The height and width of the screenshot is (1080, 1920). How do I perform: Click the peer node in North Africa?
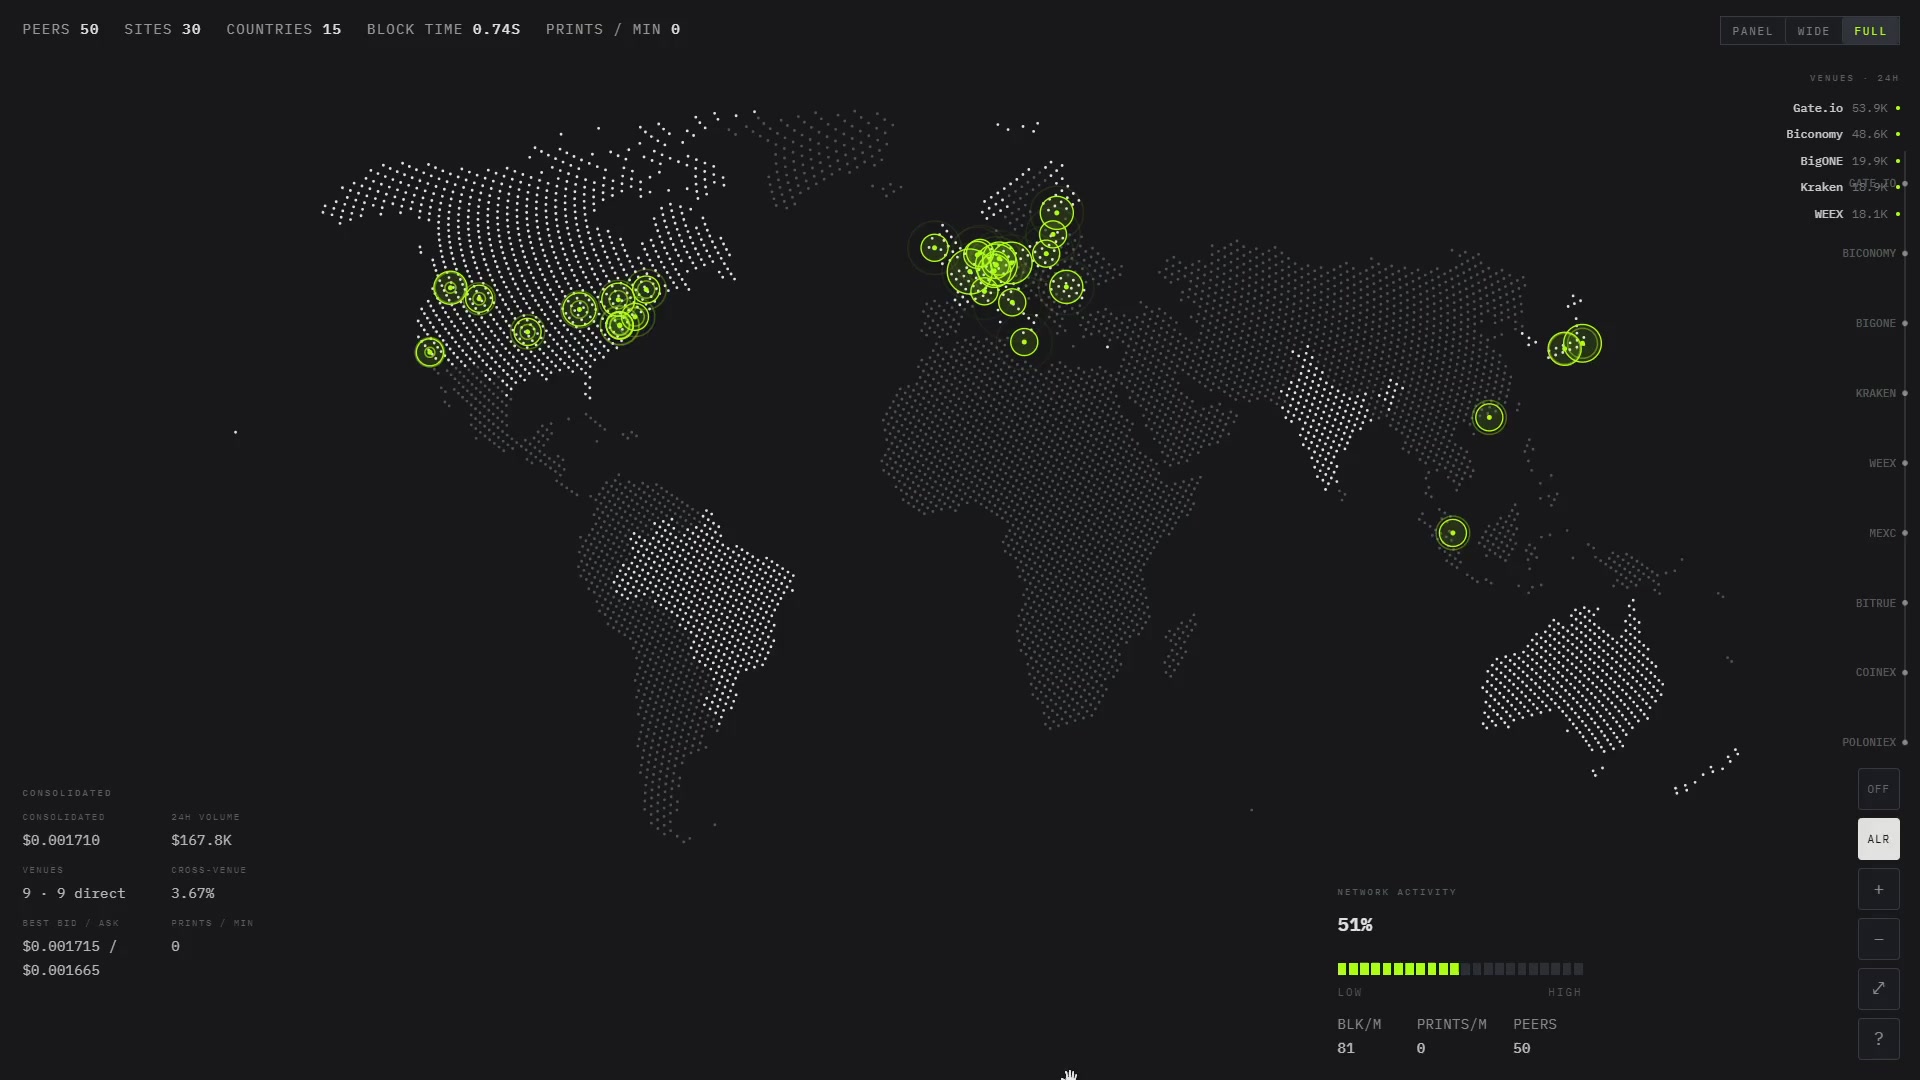point(1024,342)
